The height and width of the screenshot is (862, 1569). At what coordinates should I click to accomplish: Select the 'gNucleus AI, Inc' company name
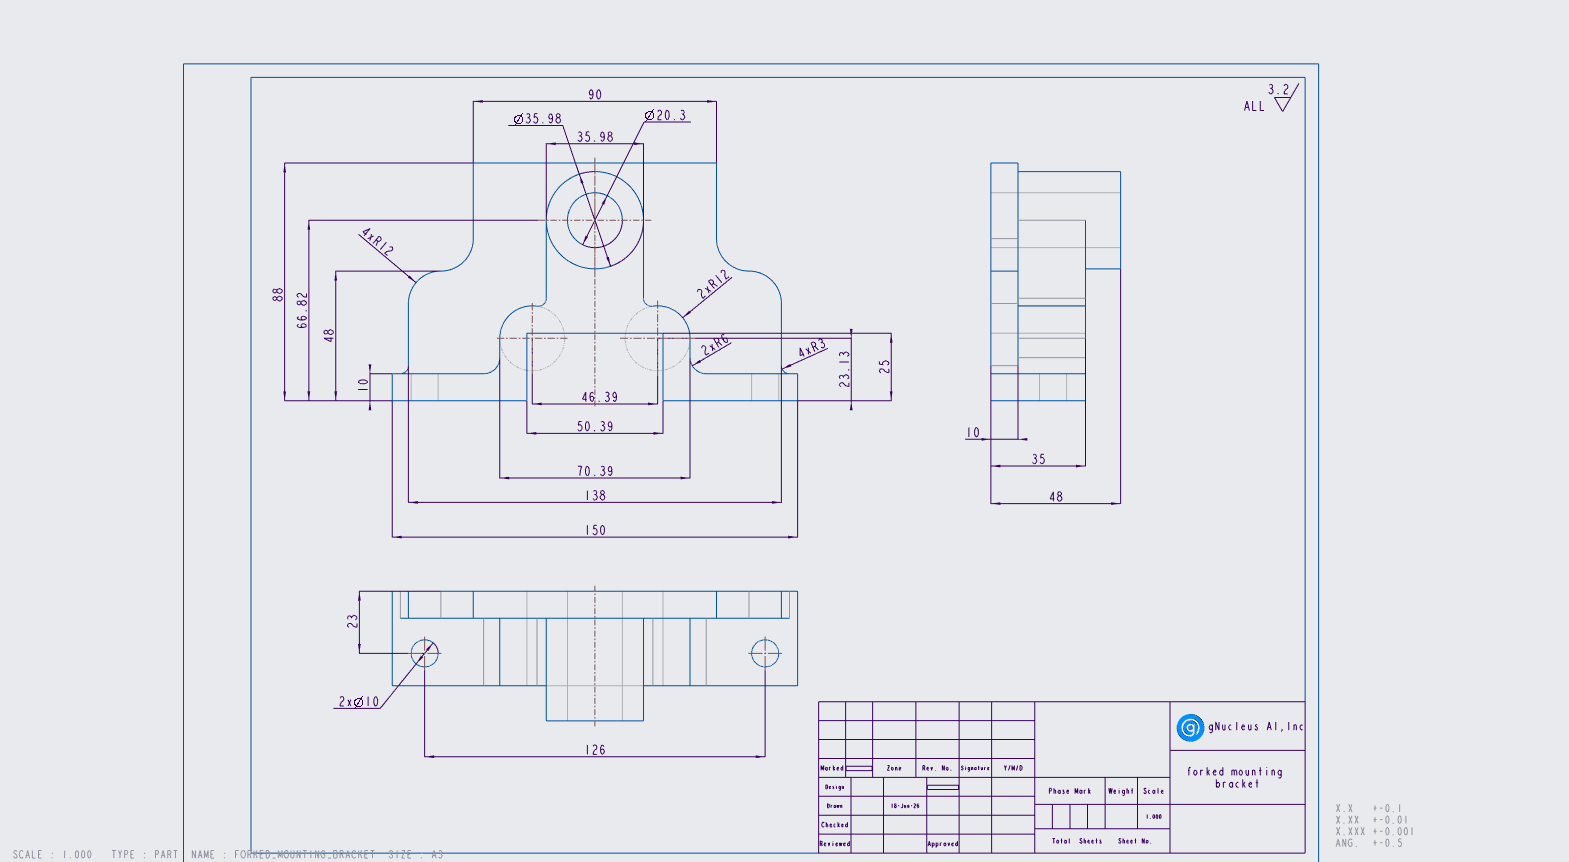coord(1256,727)
